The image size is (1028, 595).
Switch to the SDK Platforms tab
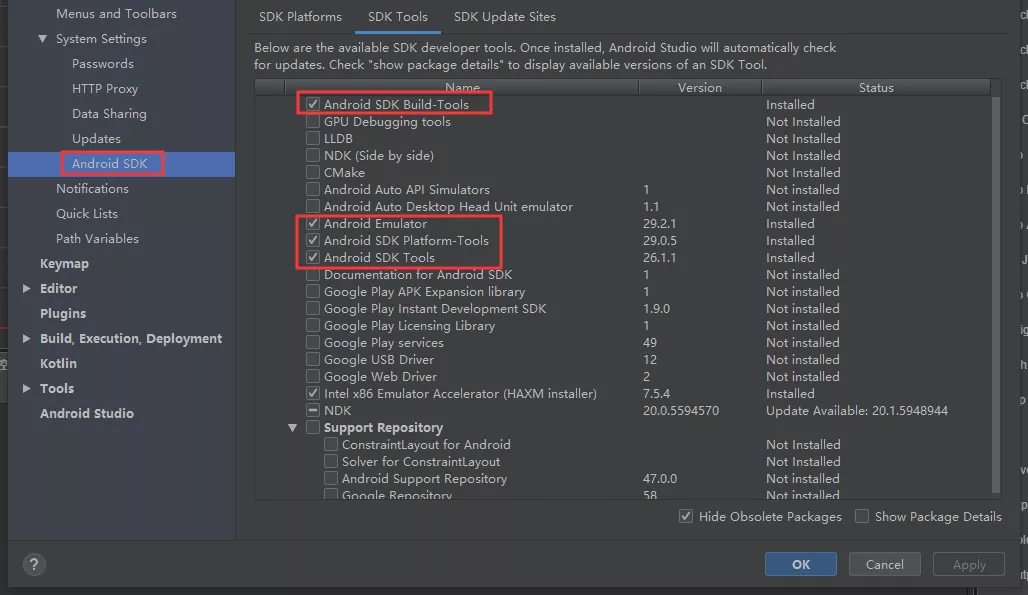[x=300, y=17]
